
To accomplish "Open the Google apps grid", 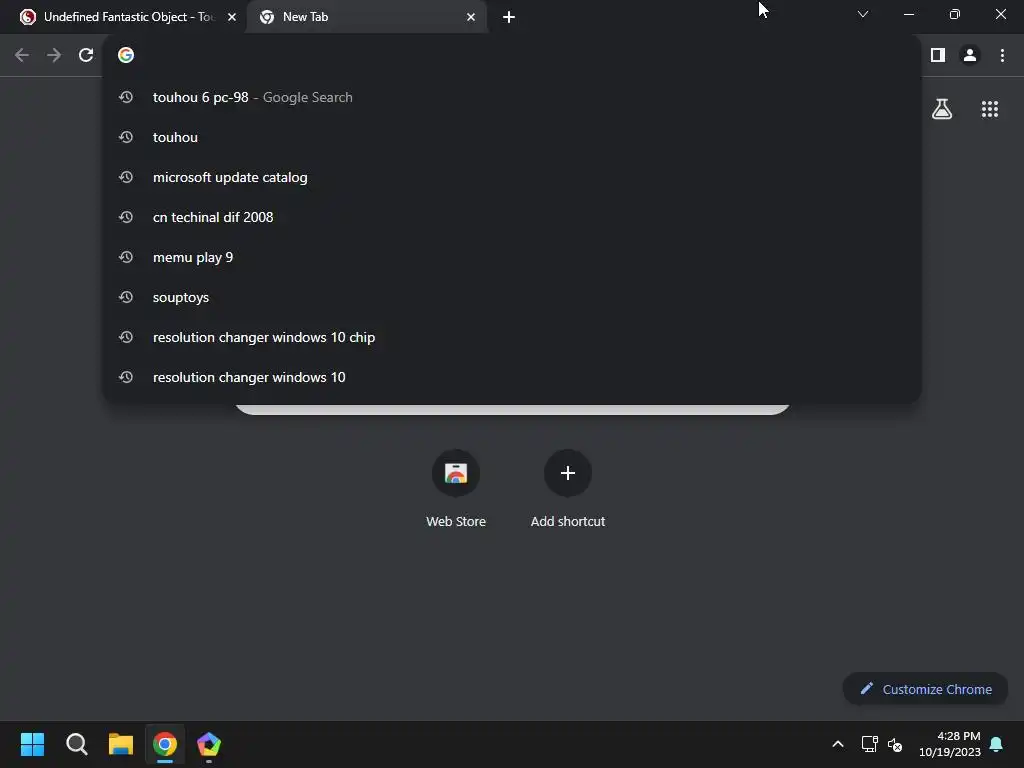I will point(990,109).
